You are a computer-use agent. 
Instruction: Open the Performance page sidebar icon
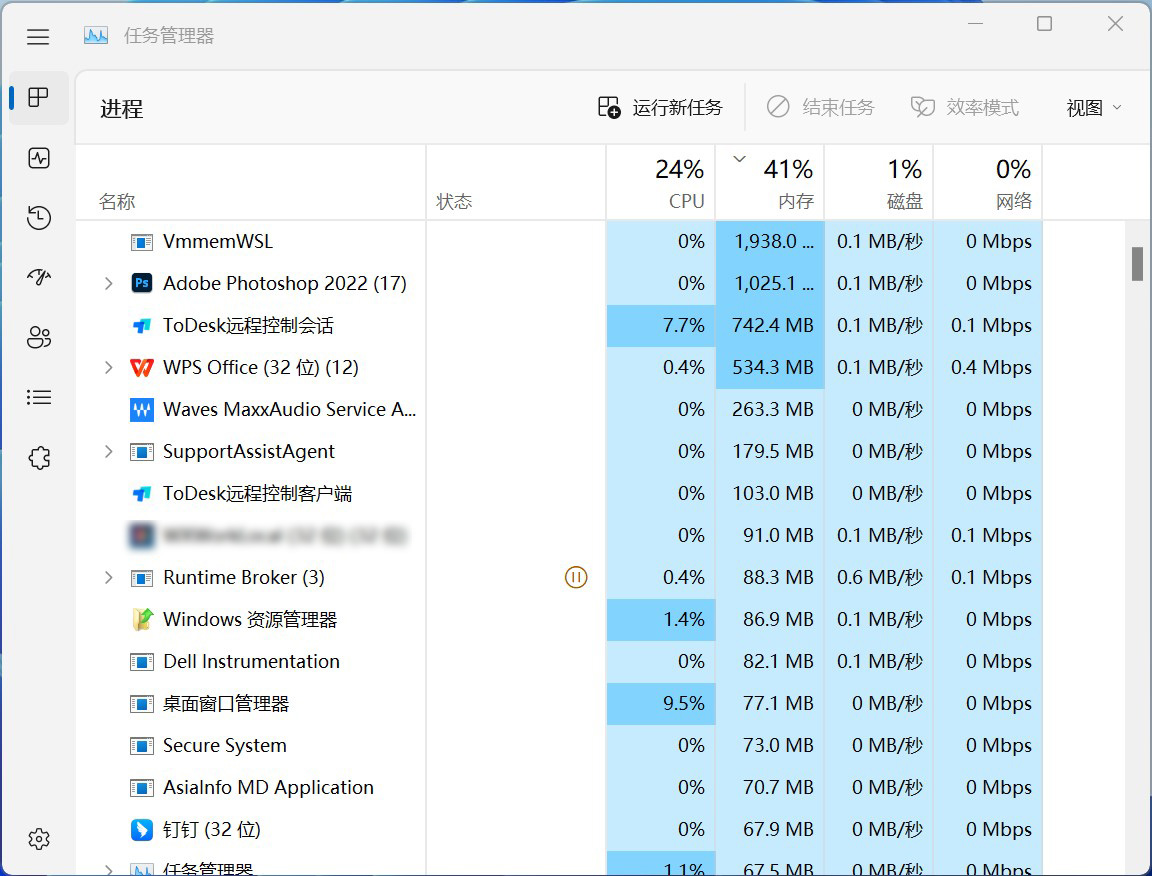pos(39,158)
